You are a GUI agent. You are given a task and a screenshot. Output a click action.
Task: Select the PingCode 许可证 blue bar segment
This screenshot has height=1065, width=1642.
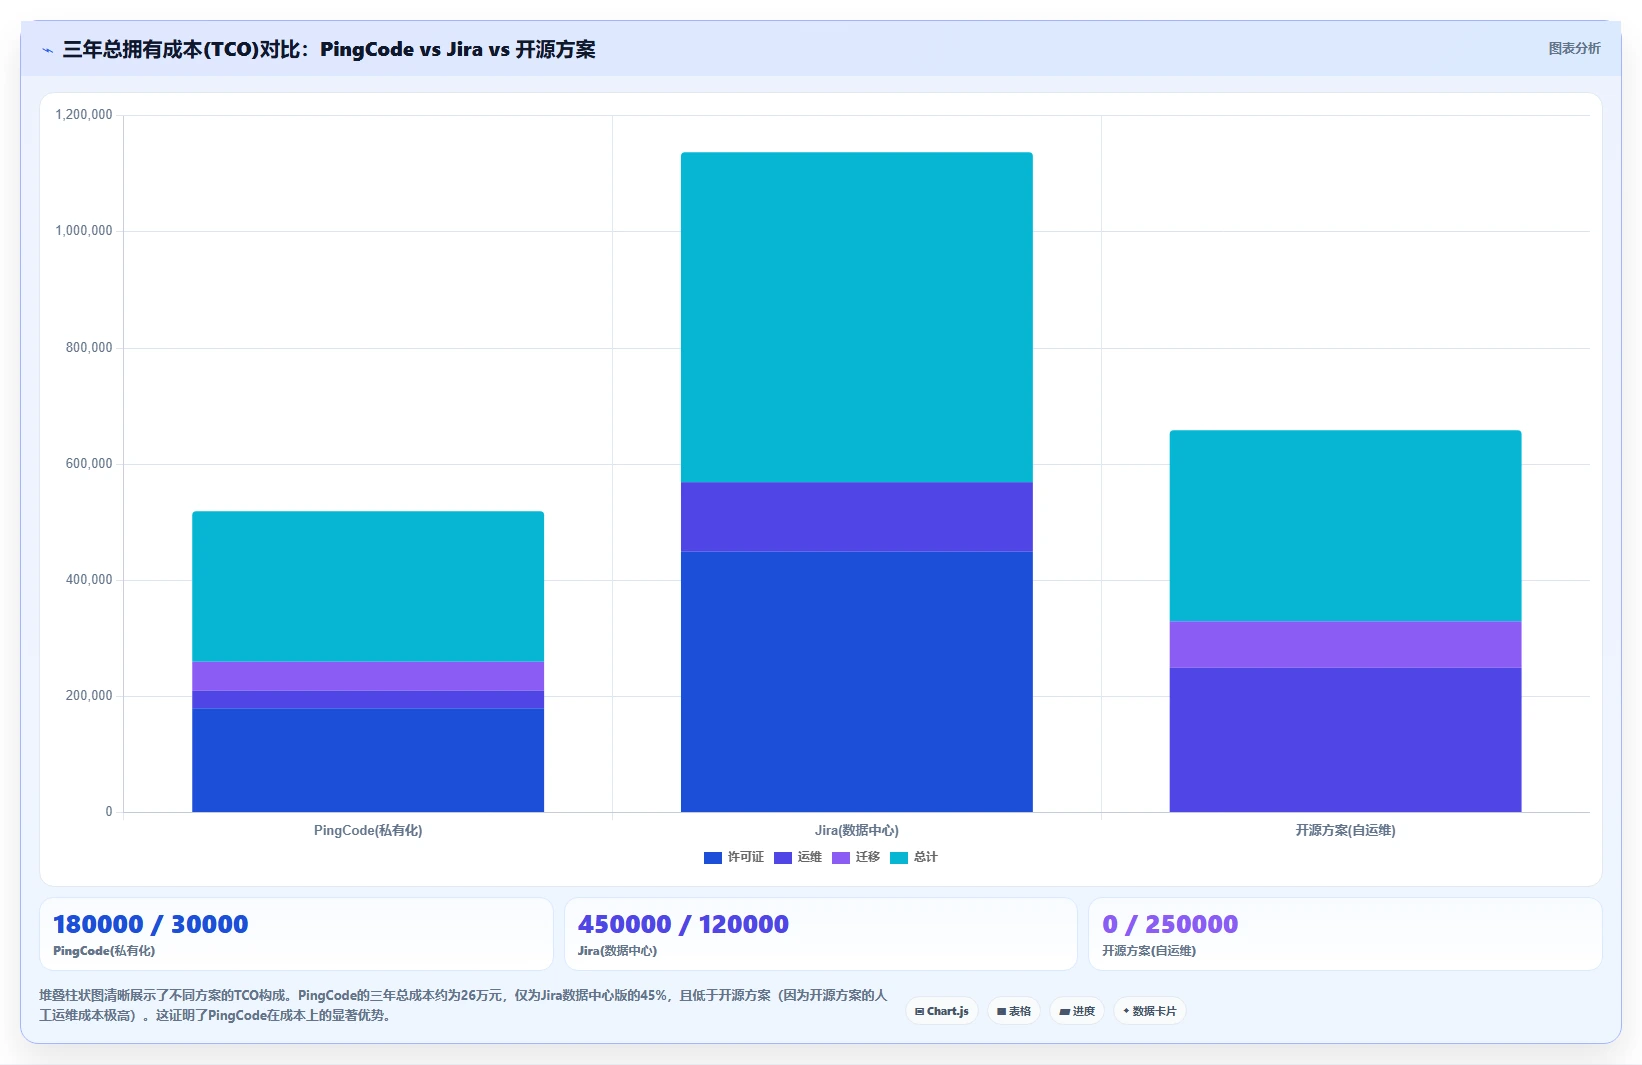tap(368, 760)
